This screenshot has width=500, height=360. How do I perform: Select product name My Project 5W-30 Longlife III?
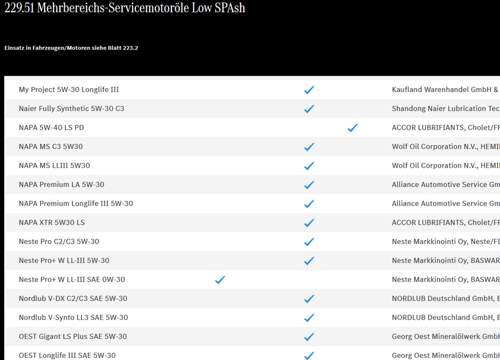tap(69, 89)
